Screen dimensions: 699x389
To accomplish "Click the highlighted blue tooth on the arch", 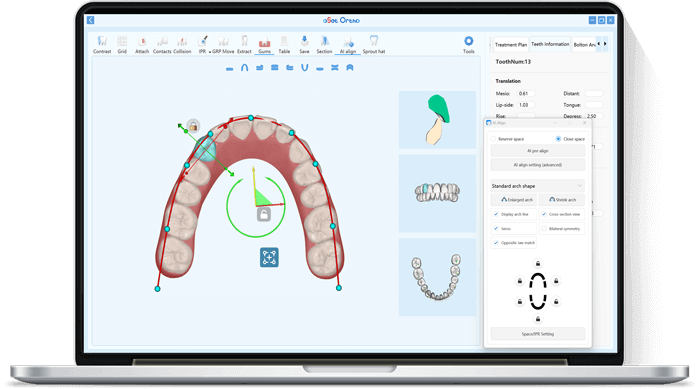I will 206,149.
